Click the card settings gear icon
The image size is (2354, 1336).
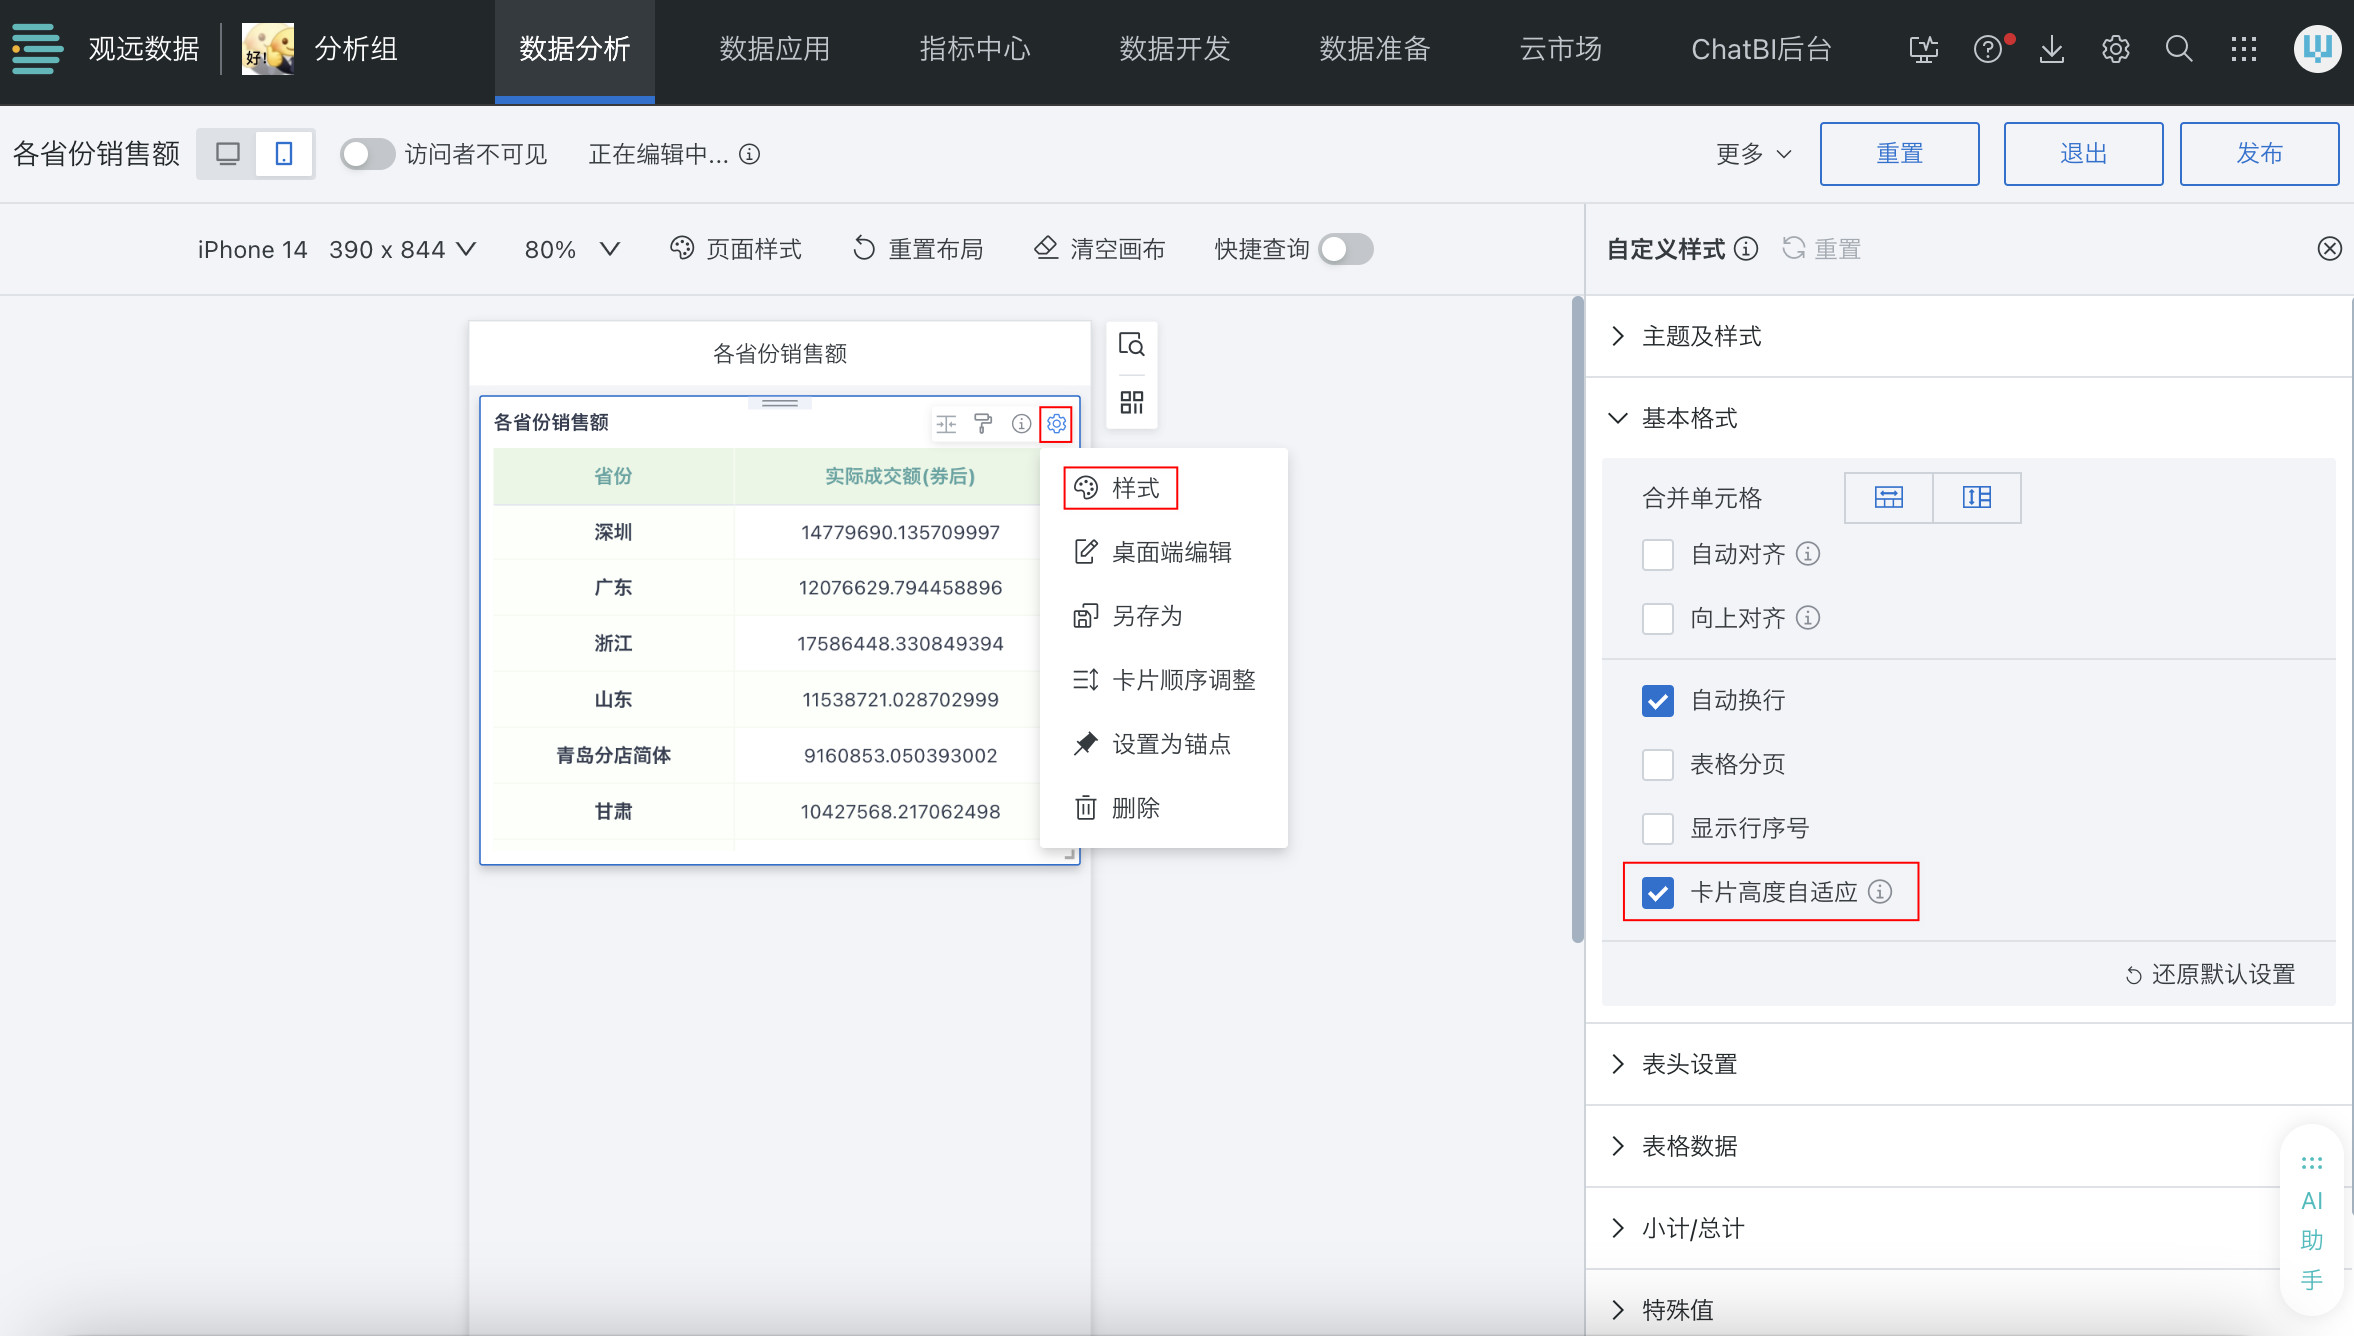coord(1056,424)
